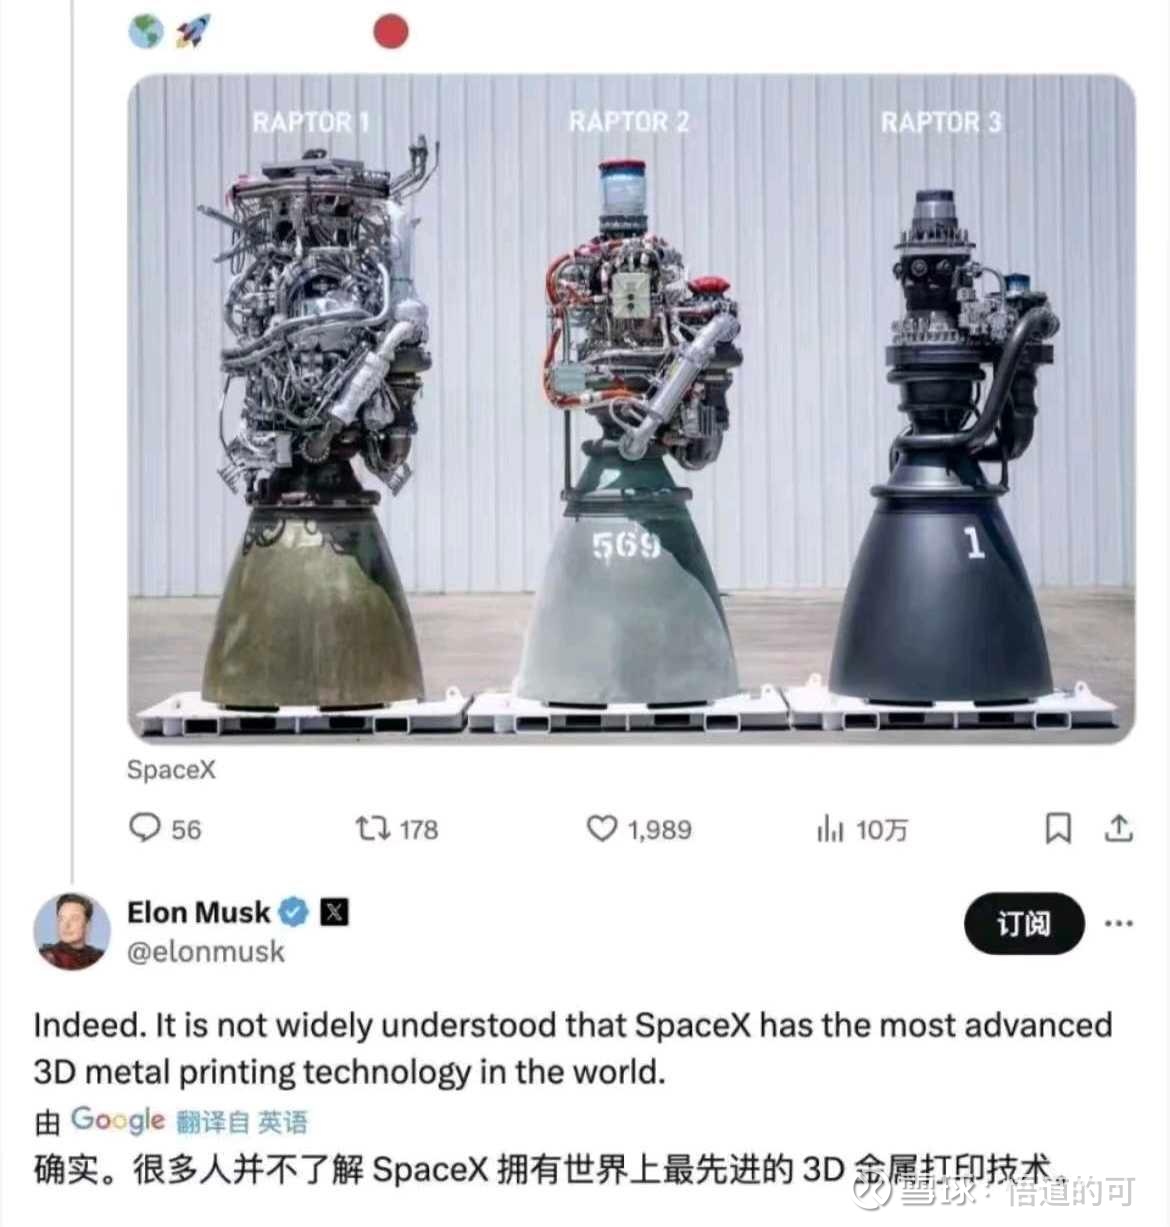The image size is (1170, 1227).
Task: Open the Raptor engines comparison image
Action: (631, 409)
